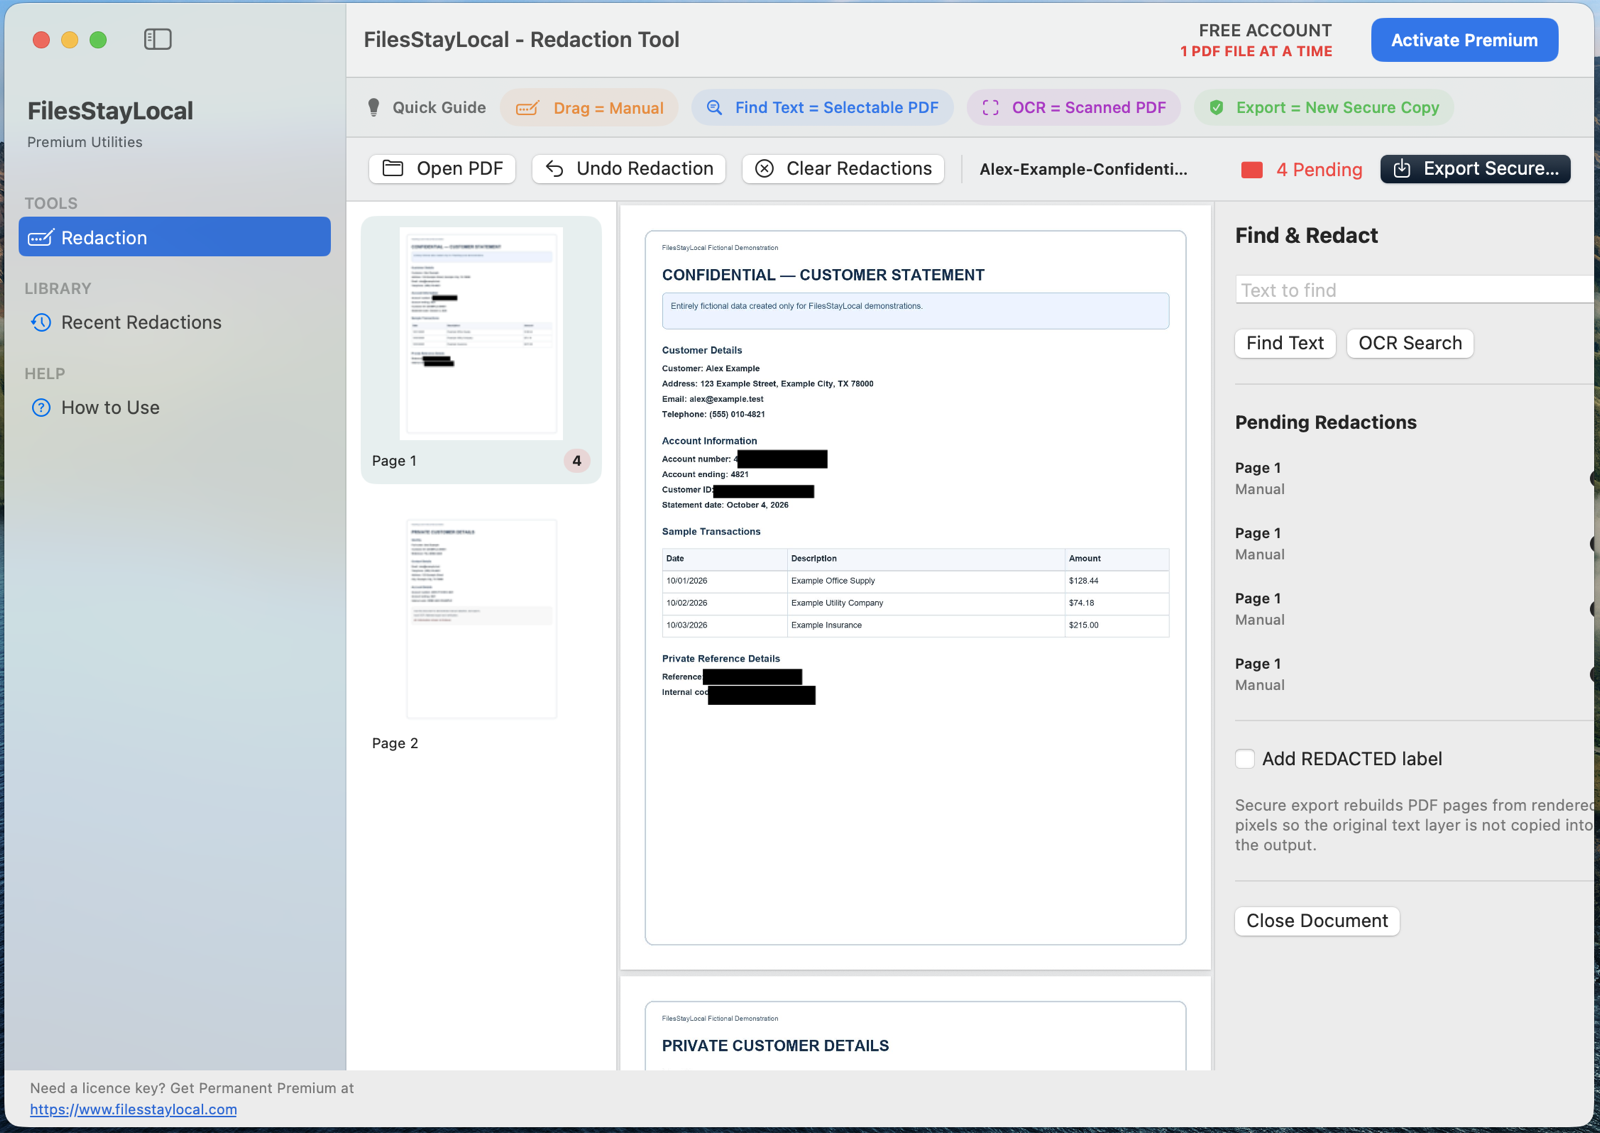Click the Export shield check icon
The width and height of the screenshot is (1600, 1133).
click(1216, 108)
